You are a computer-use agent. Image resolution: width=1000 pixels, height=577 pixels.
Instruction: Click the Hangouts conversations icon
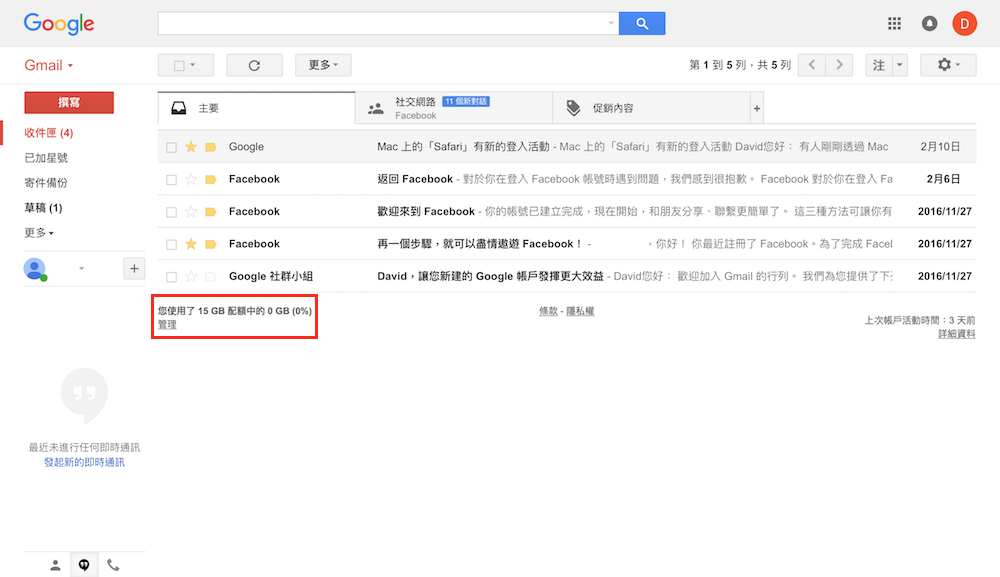84,565
